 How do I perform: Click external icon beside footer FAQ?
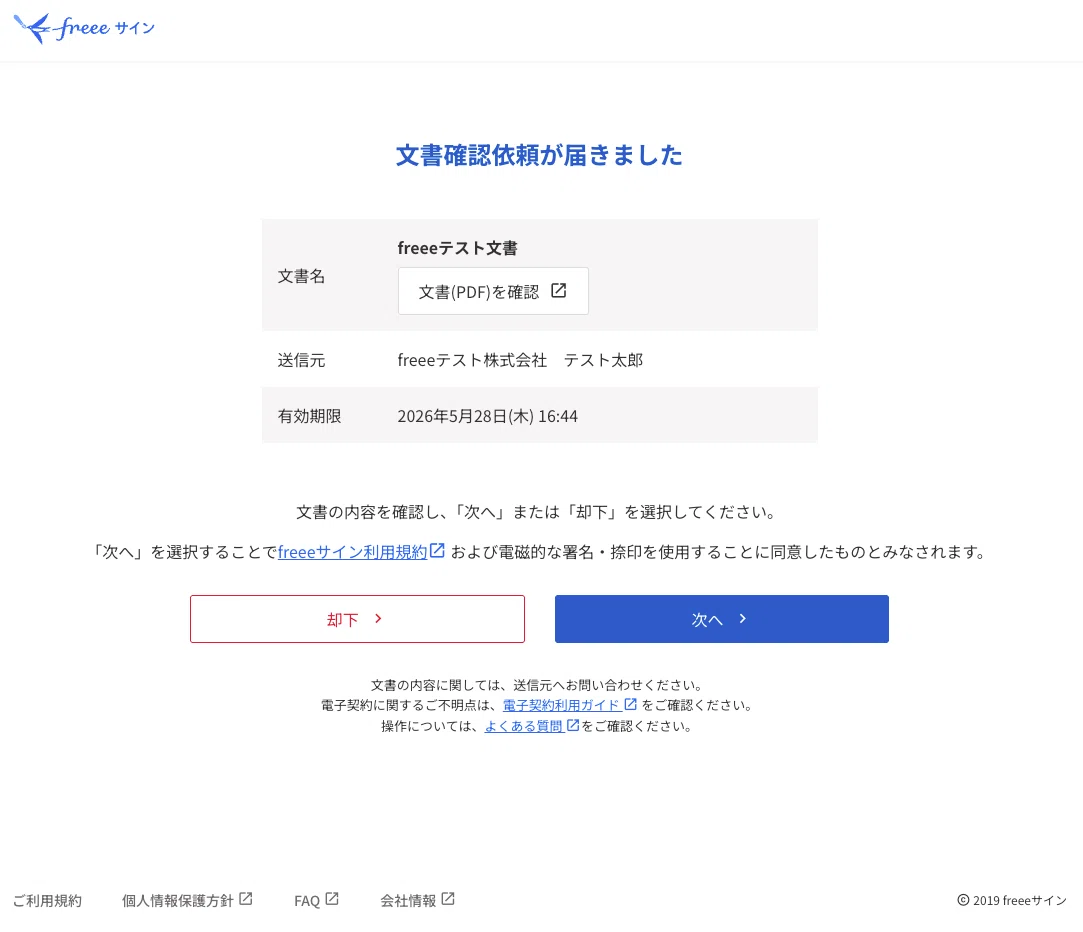tap(332, 900)
